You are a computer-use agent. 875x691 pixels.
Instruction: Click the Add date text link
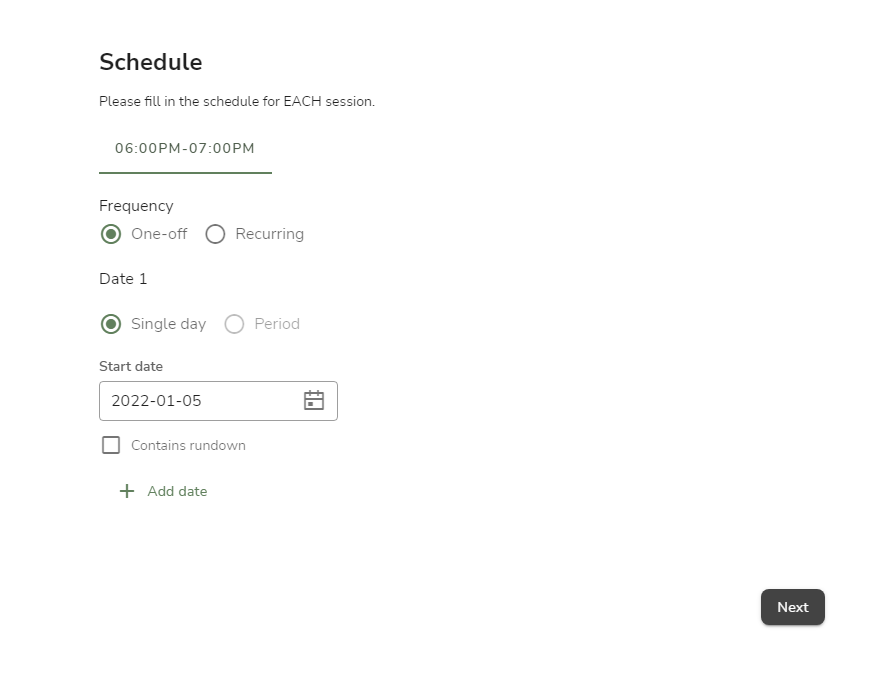(177, 491)
